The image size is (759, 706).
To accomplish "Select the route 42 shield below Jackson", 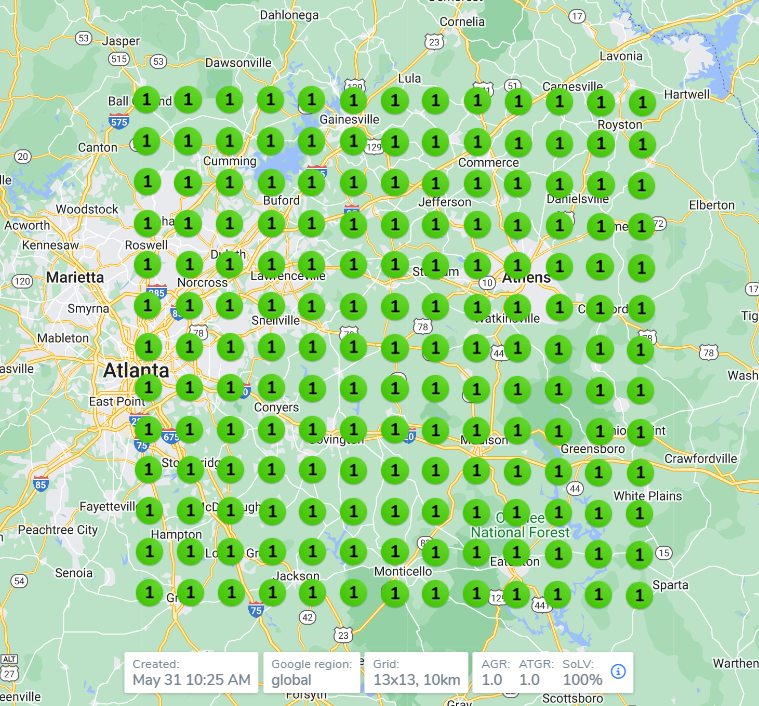I will (307, 617).
